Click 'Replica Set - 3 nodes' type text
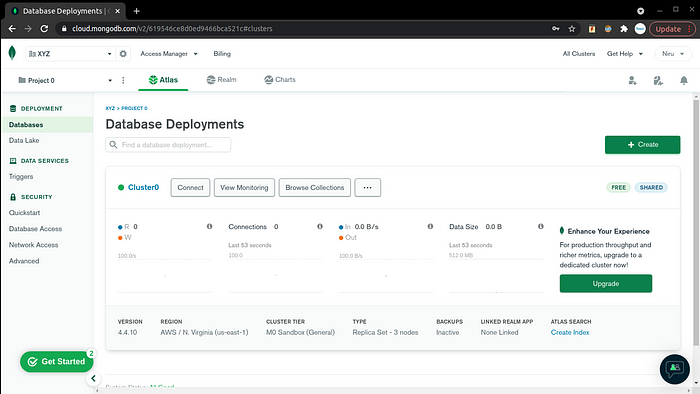 pos(385,332)
